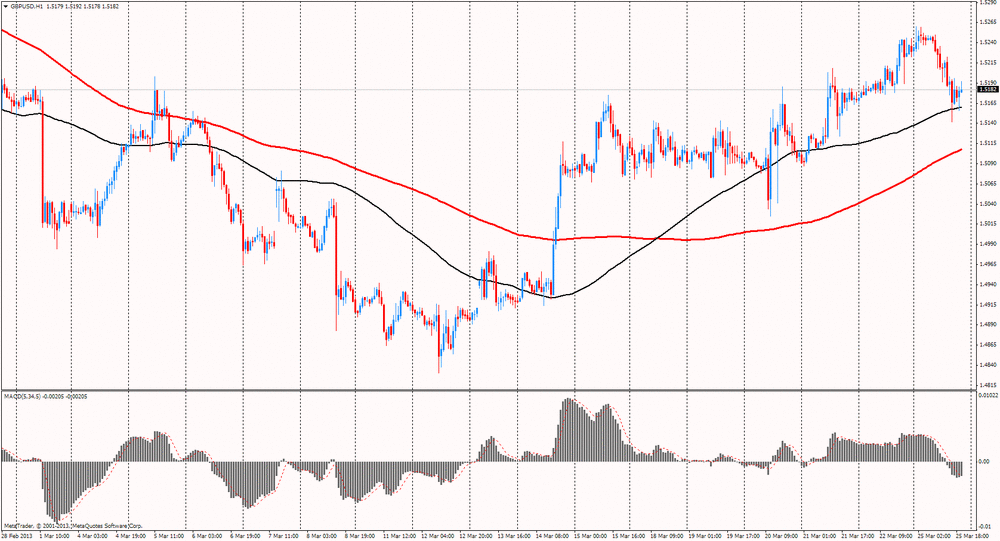
Task: Click the 1.4940 price axis label
Action: pos(988,284)
